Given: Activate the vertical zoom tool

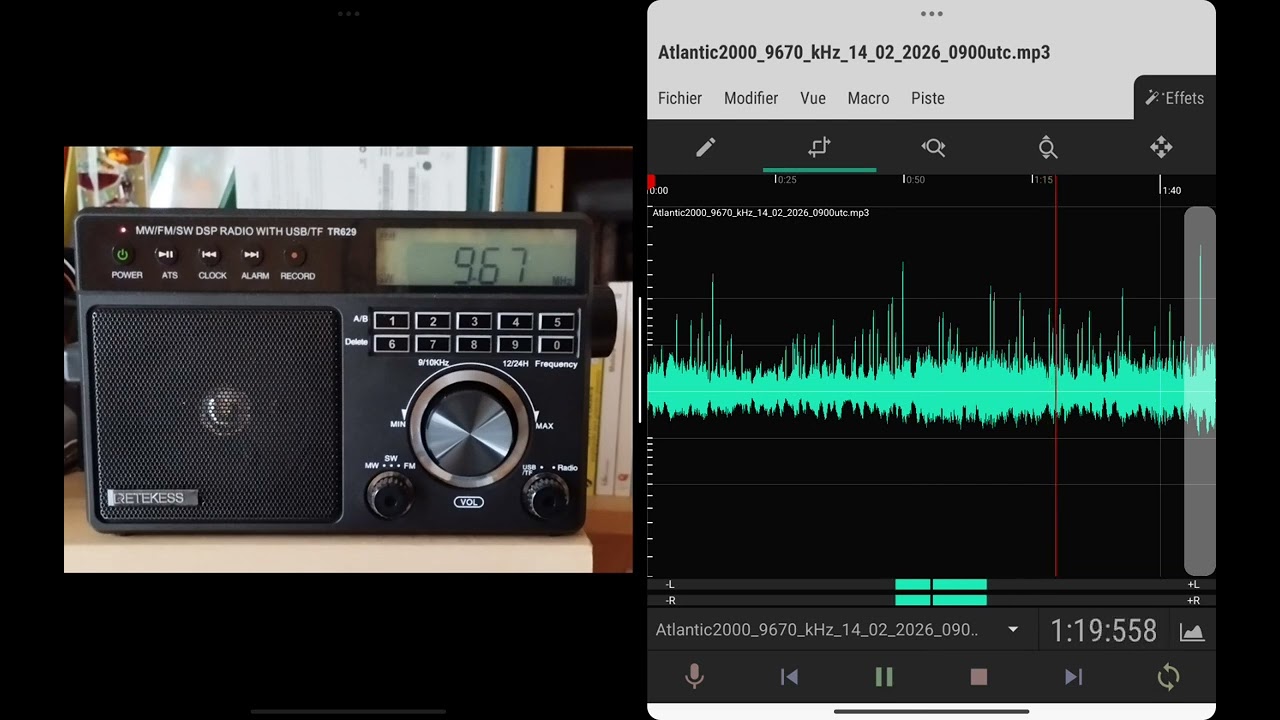Looking at the screenshot, I should [1047, 148].
